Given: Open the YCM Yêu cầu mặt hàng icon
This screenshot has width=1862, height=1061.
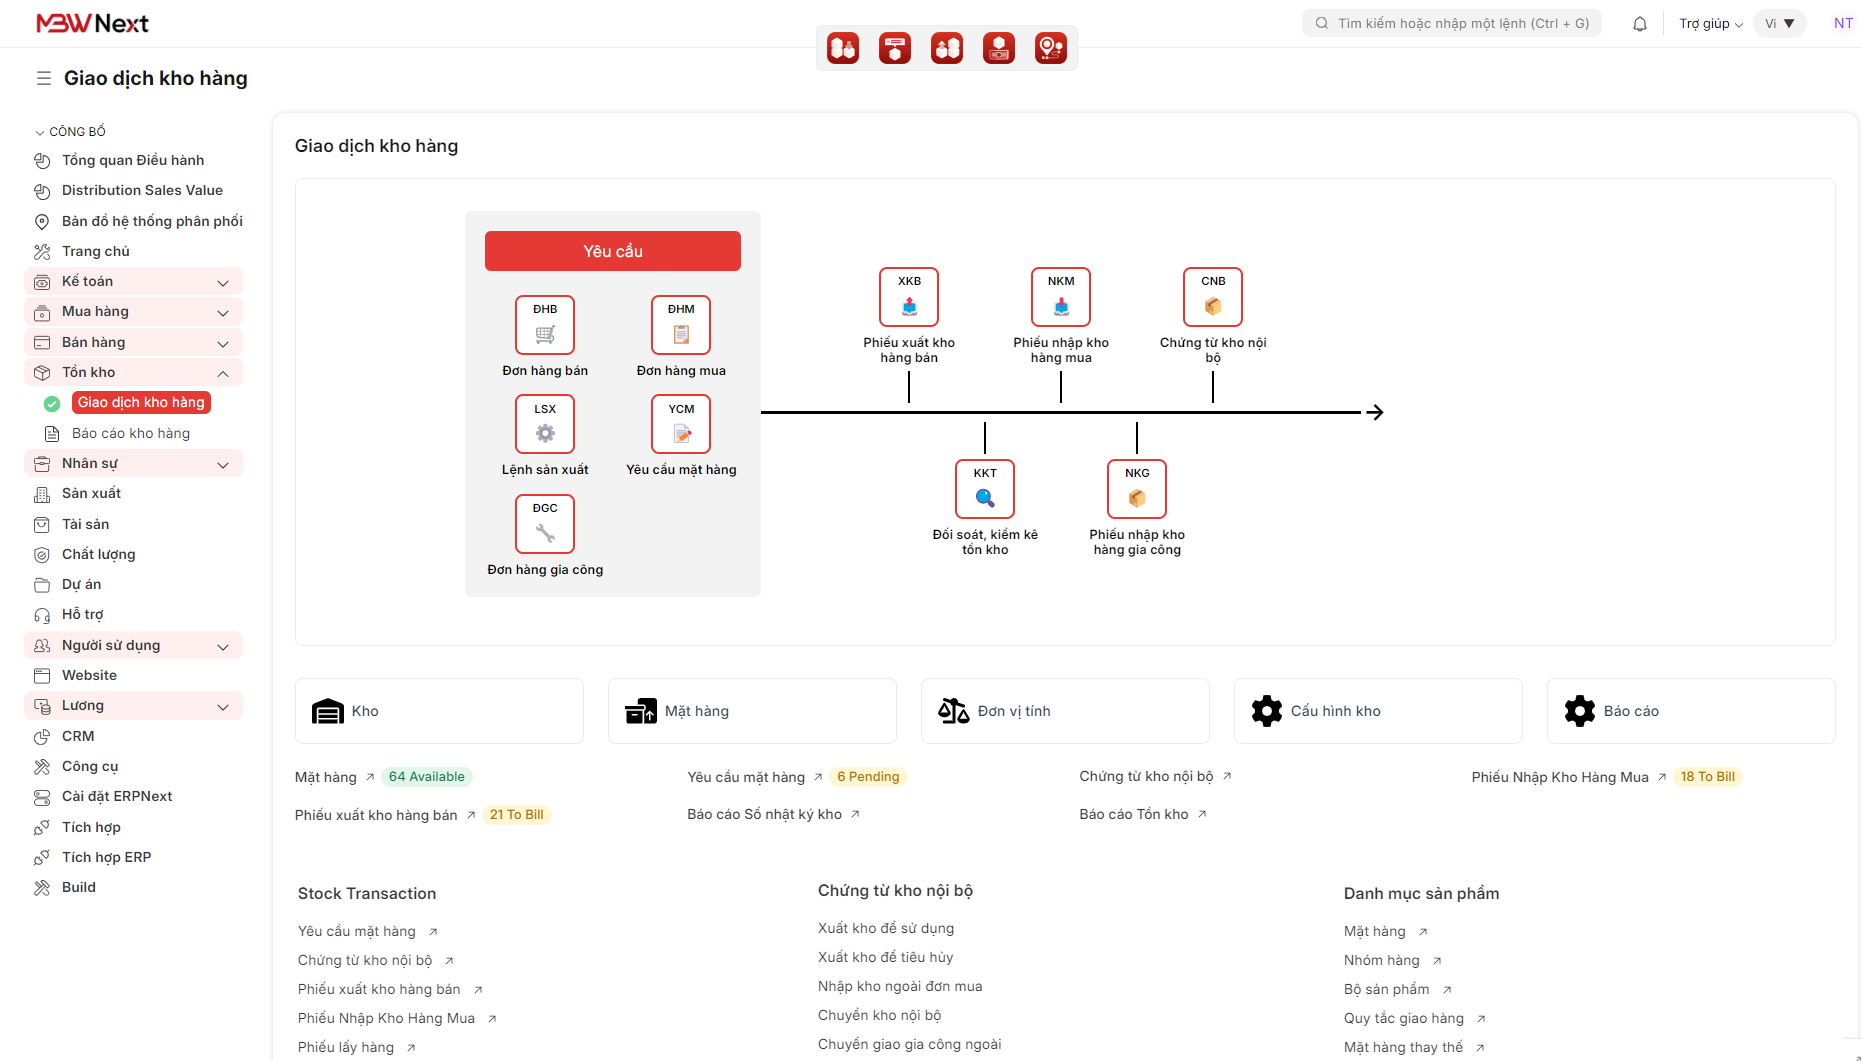Looking at the screenshot, I should coord(681,424).
